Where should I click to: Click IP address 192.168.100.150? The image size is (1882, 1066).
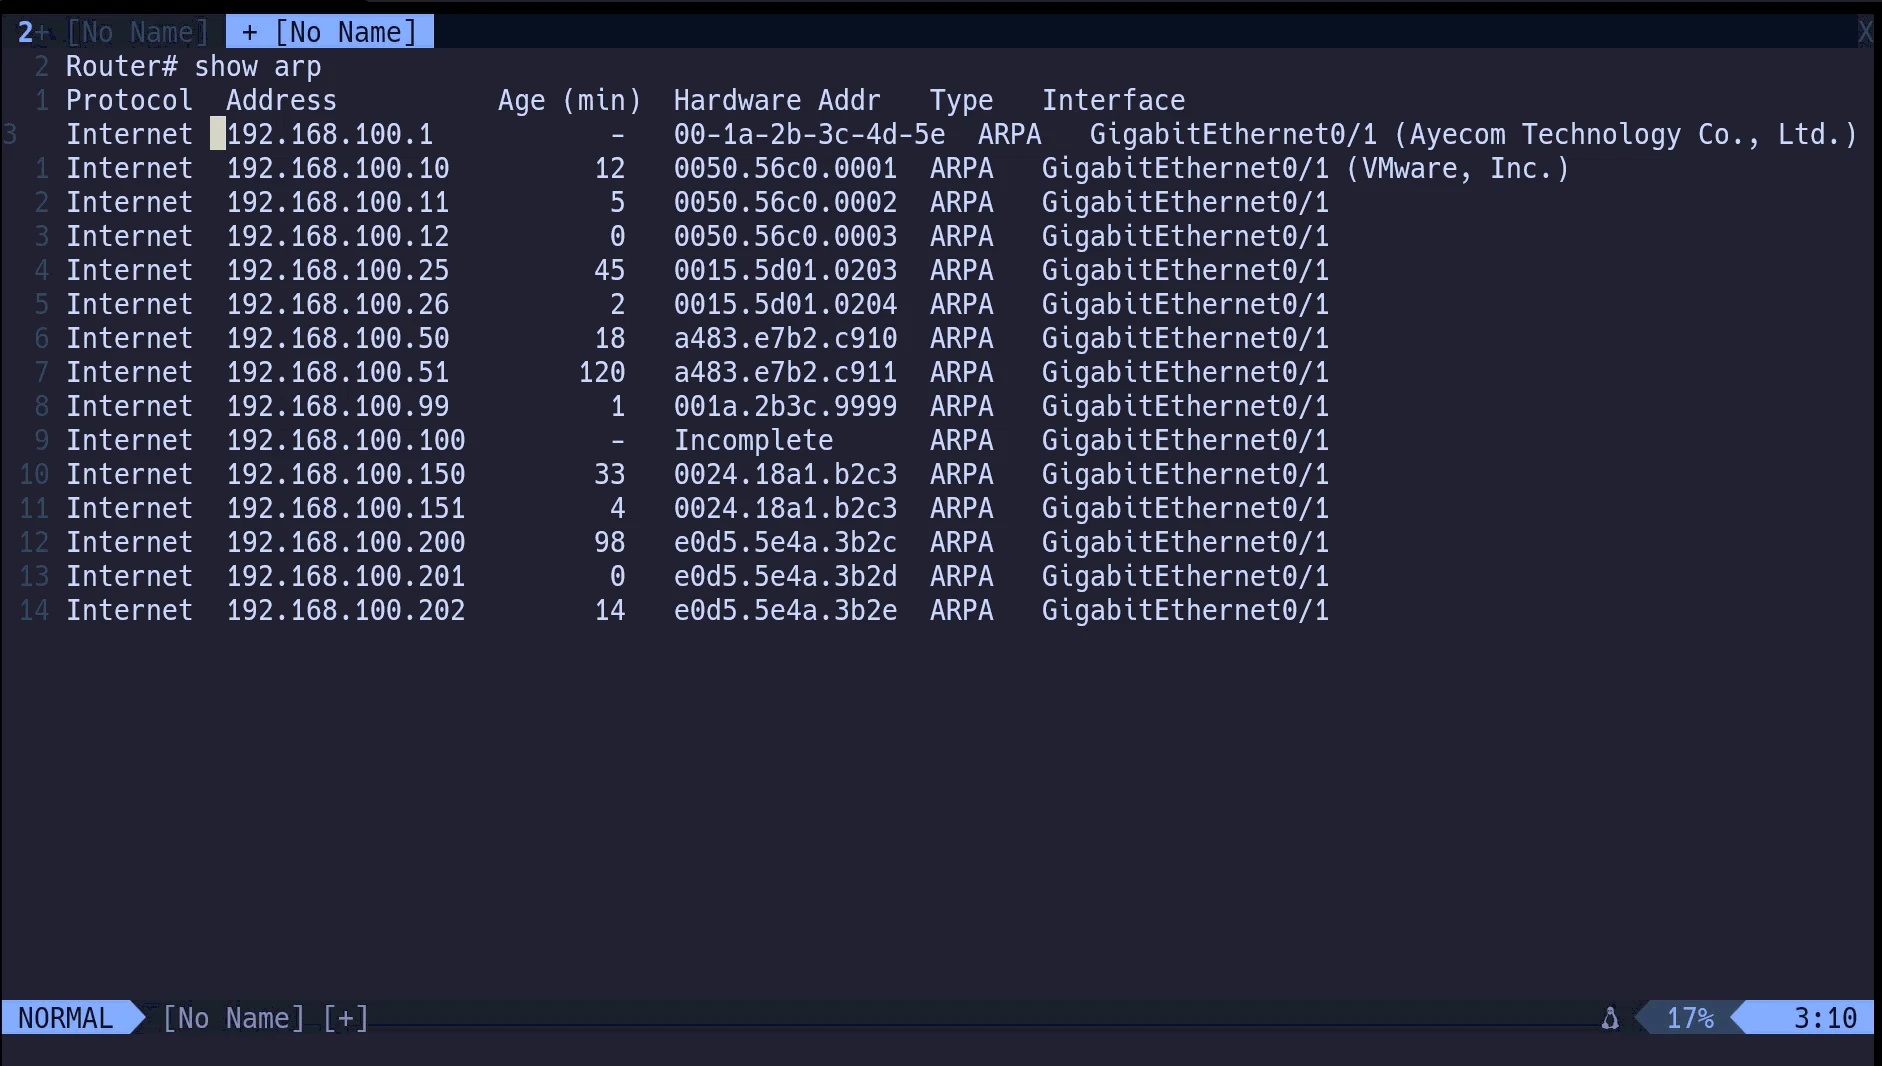346,475
